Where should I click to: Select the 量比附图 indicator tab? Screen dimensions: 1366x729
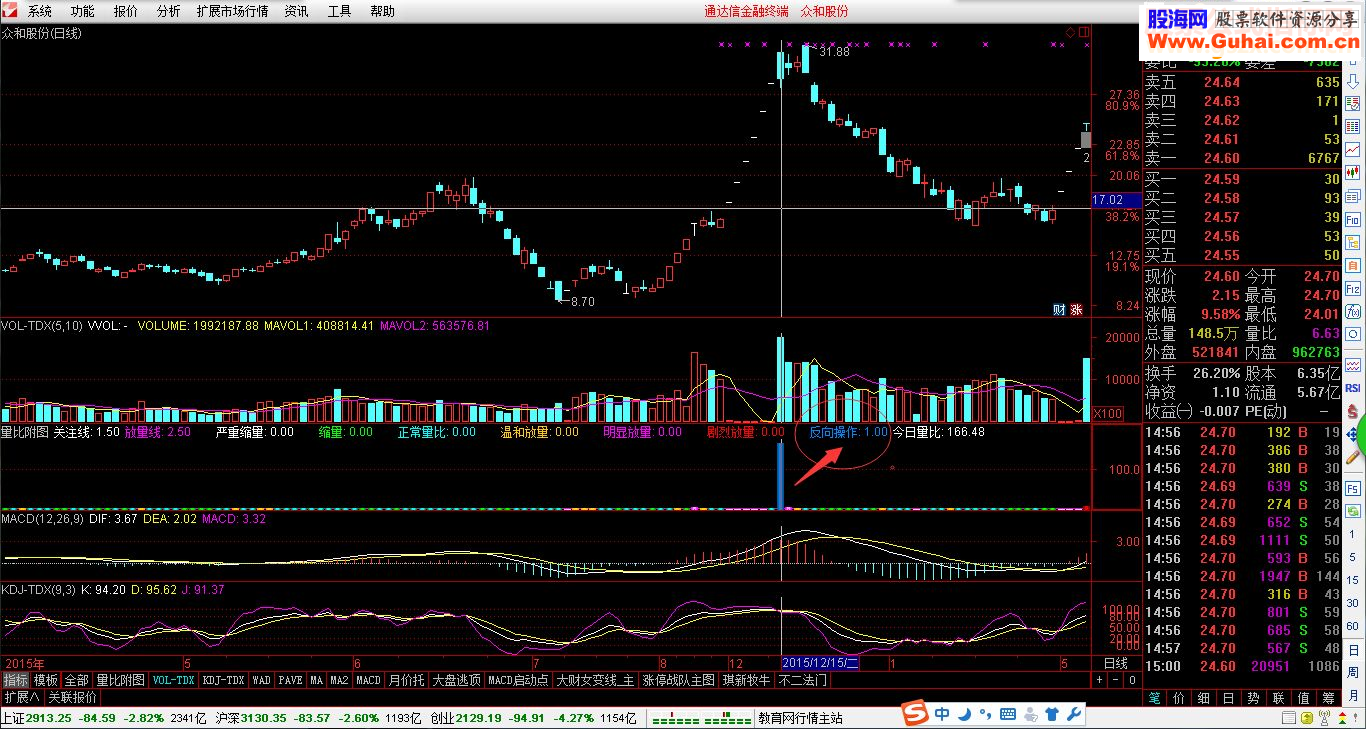click(121, 680)
